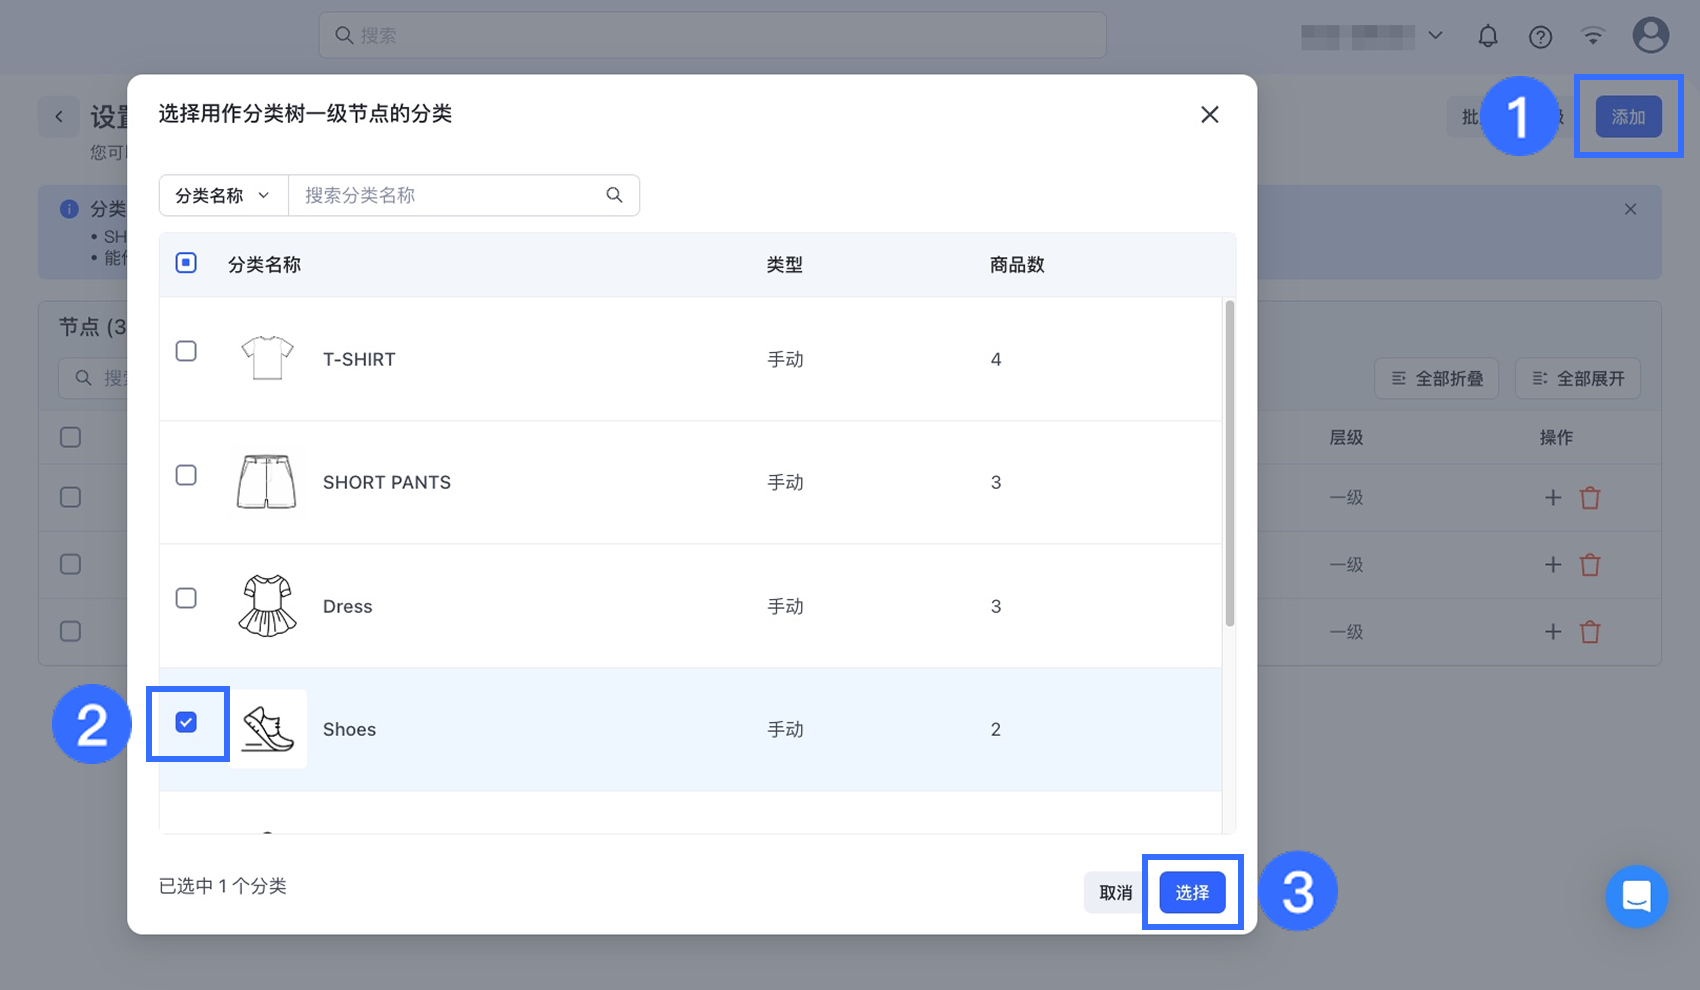
Task: Click the Wi-Fi status icon
Action: coord(1593,37)
